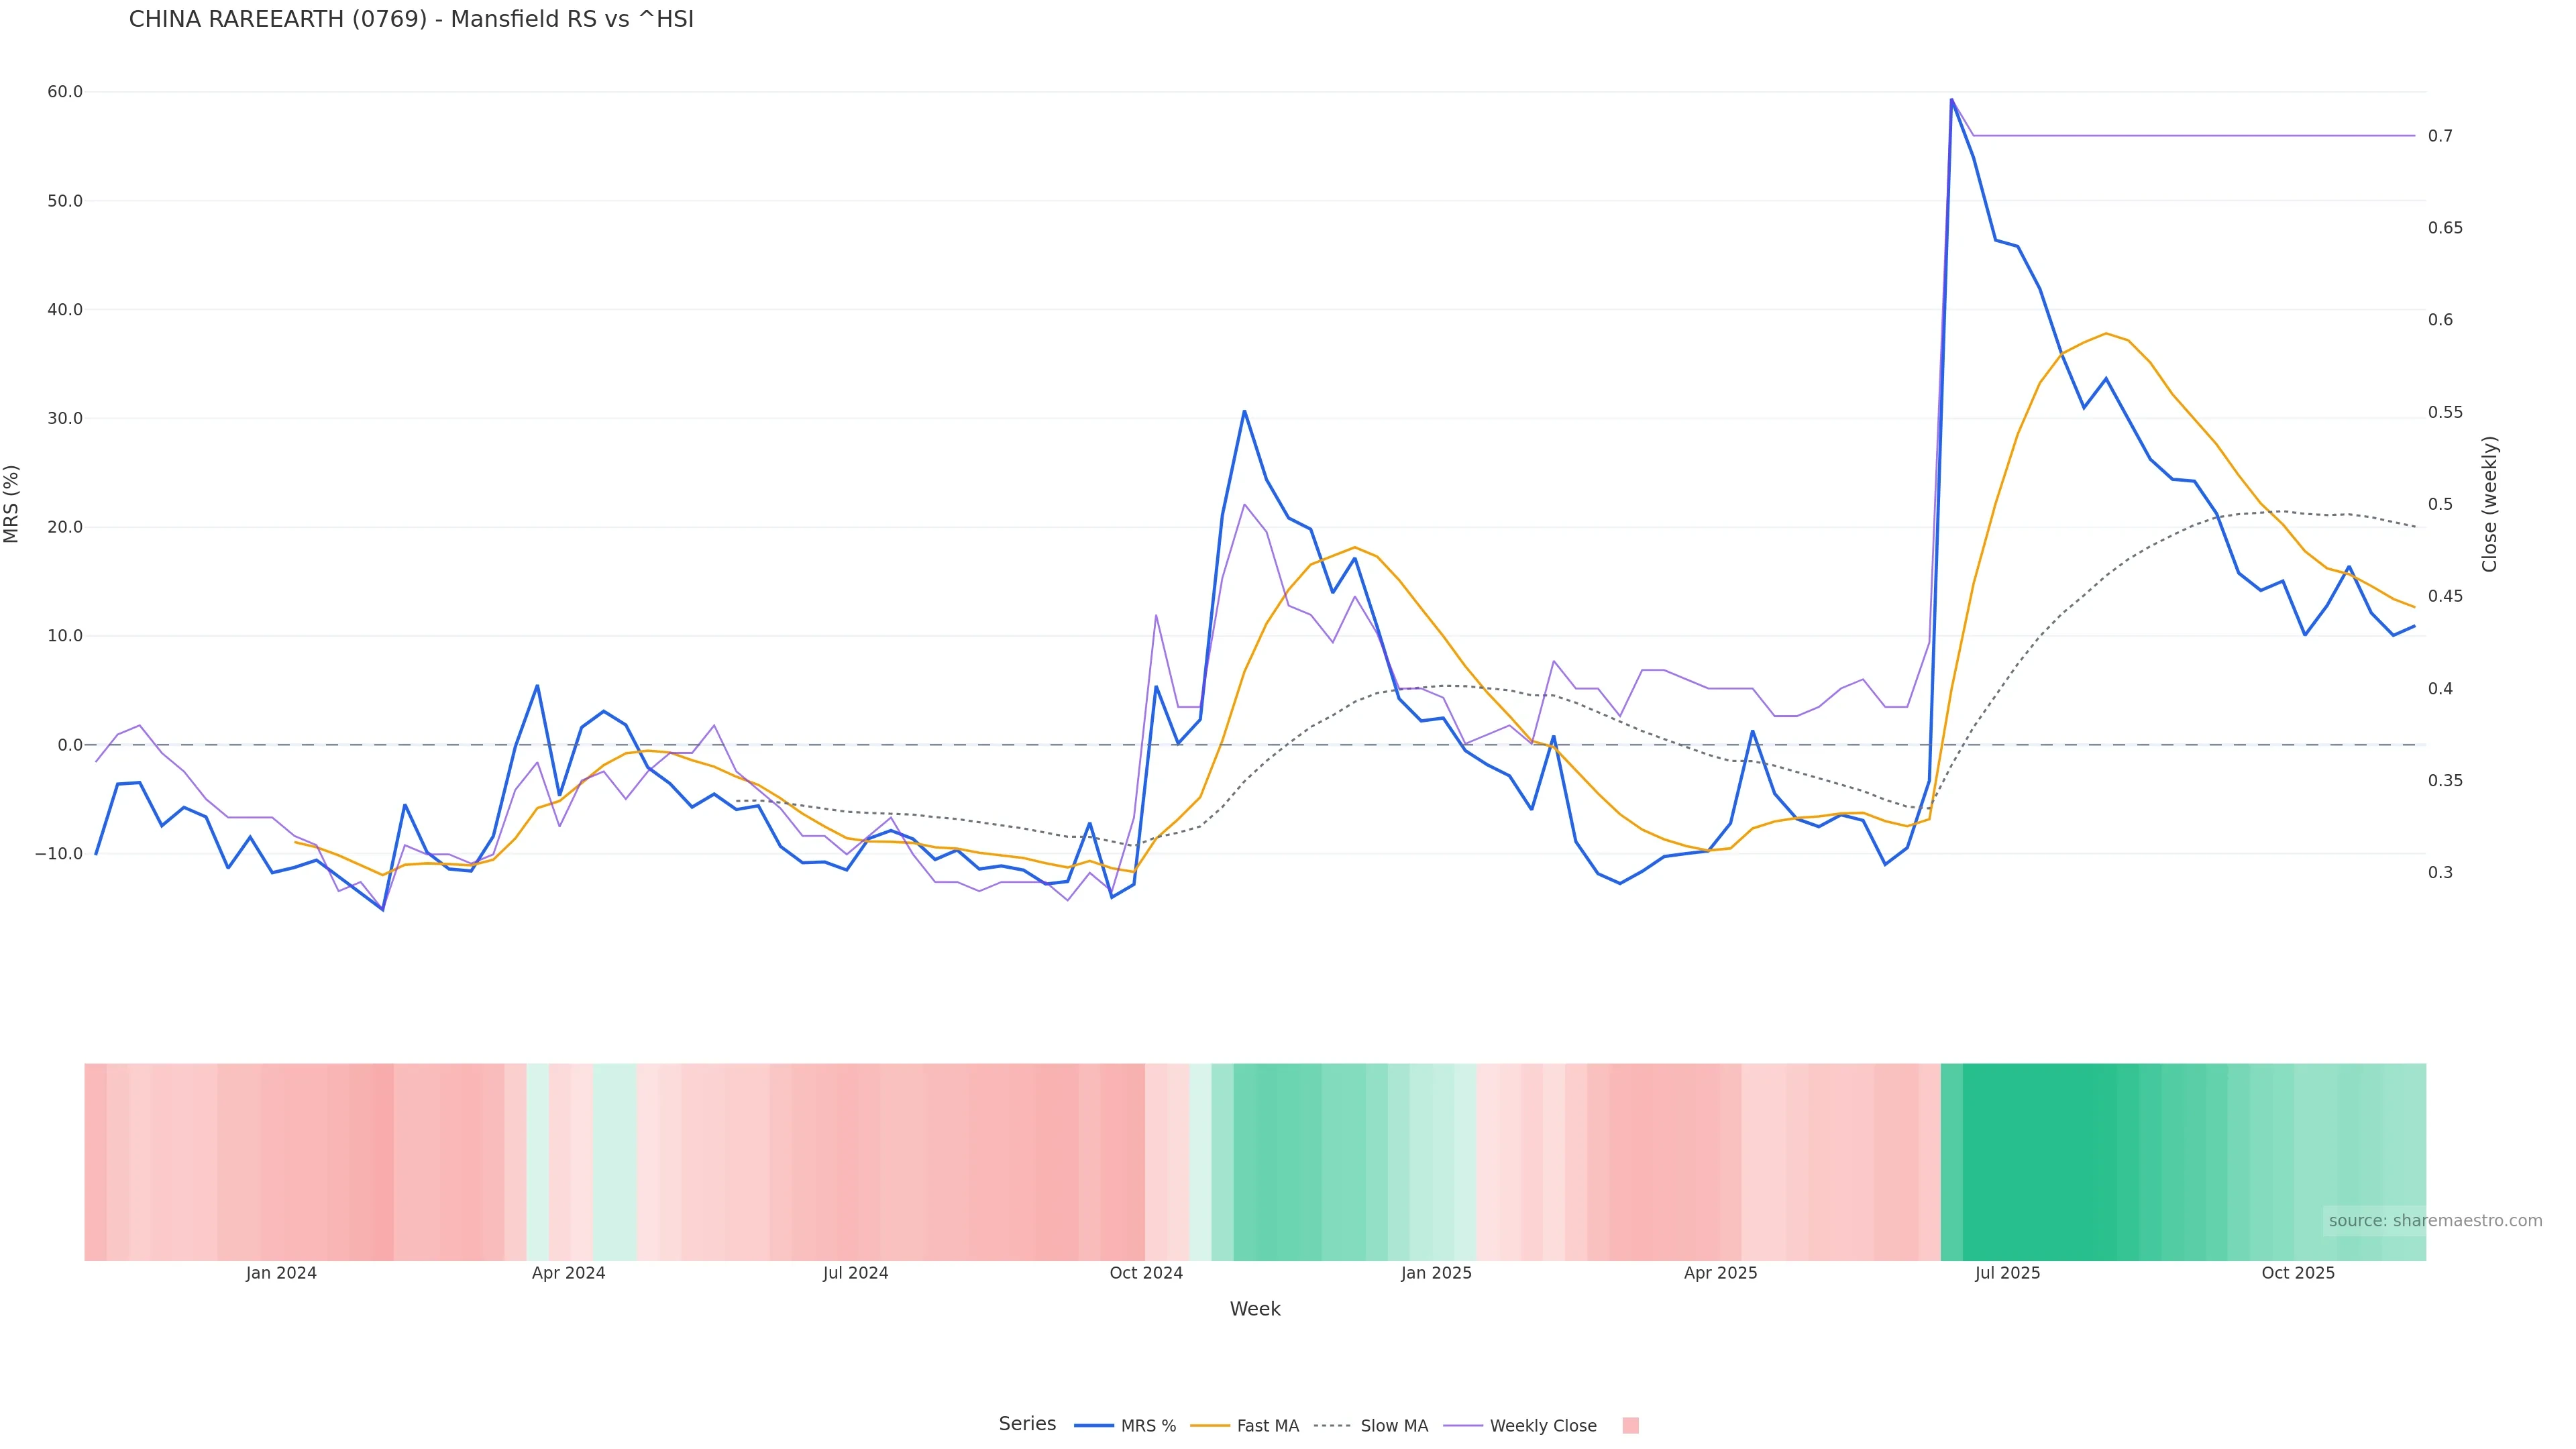Click the dashed Slow MA line icon in legend
The width and height of the screenshot is (2576, 1449).
tap(1332, 1426)
